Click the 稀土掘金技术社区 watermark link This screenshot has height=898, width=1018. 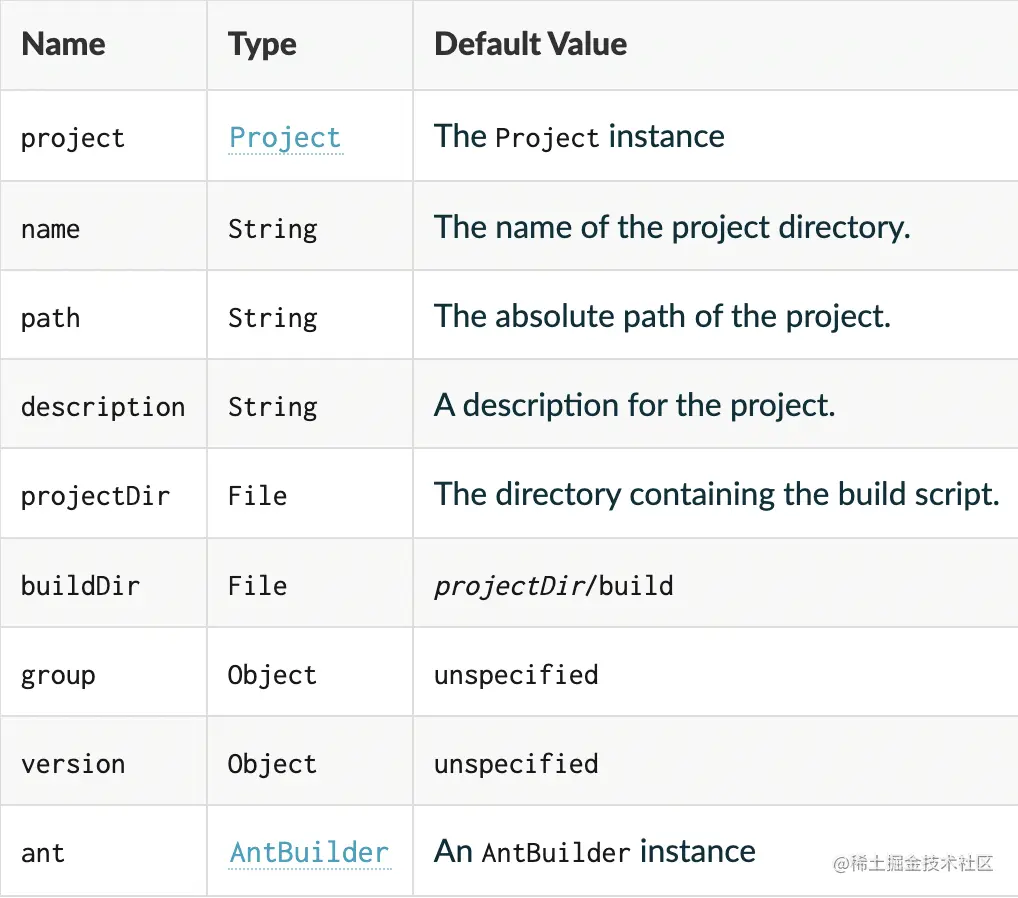tap(916, 862)
